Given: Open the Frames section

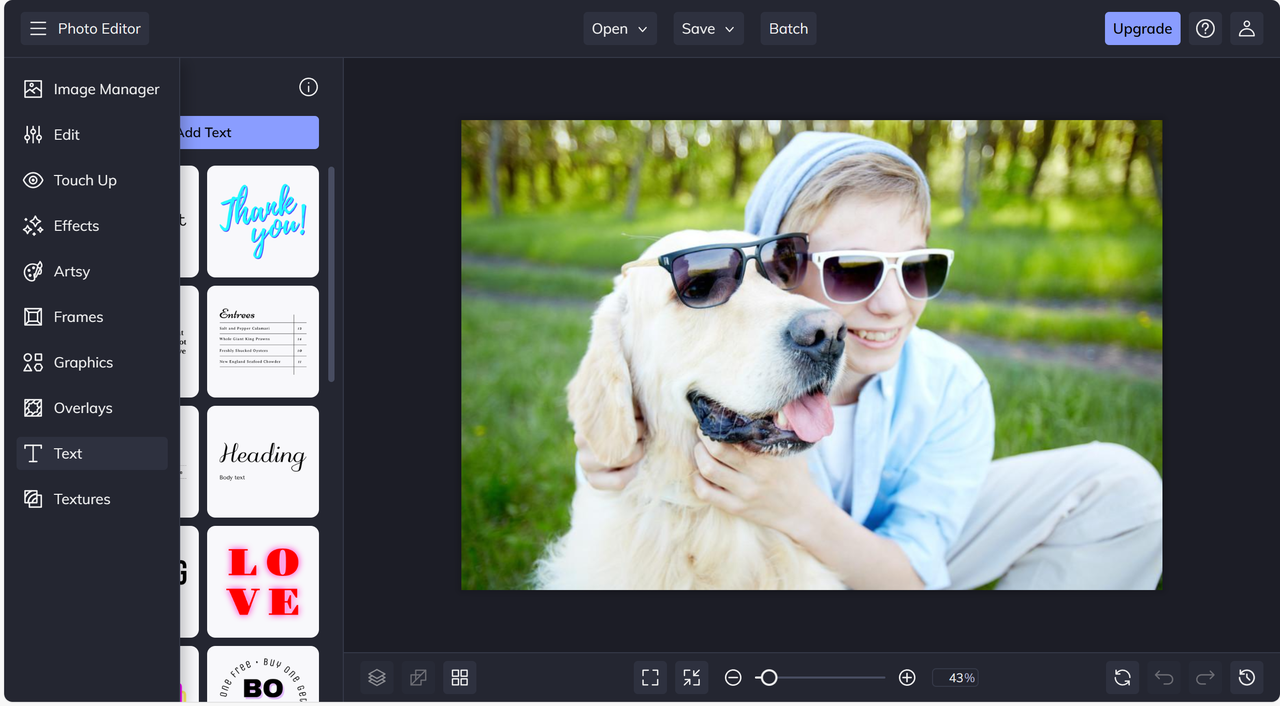Looking at the screenshot, I should (92, 317).
